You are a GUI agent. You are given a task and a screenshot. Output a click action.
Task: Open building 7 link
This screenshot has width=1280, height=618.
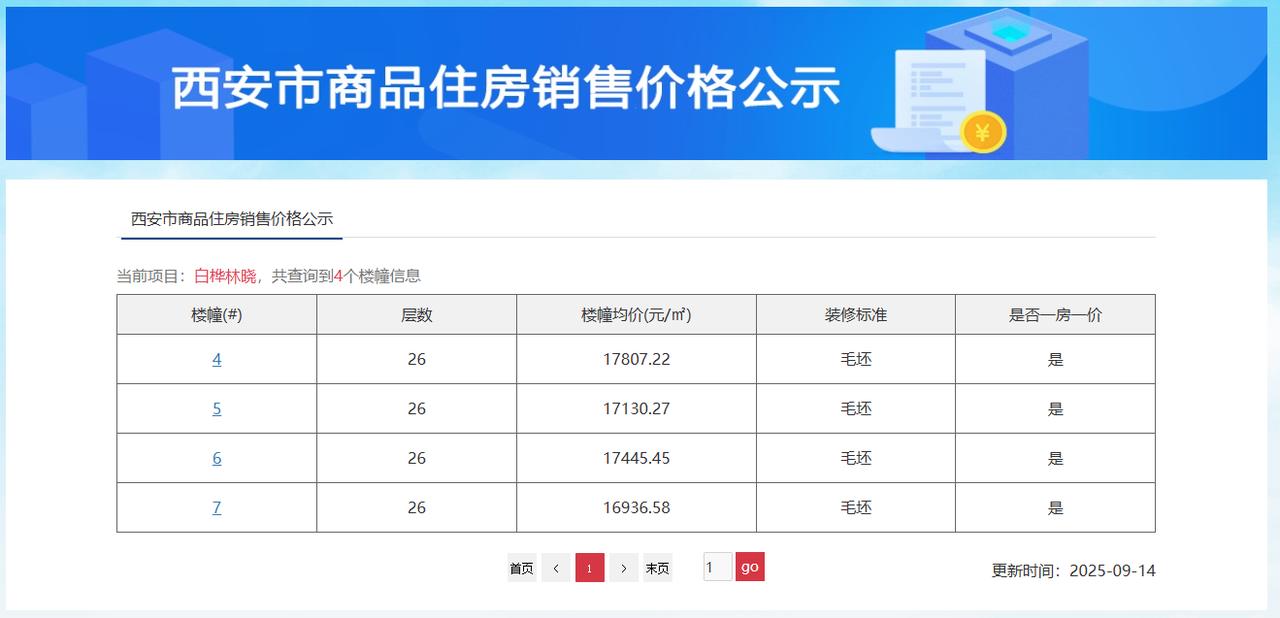click(217, 508)
